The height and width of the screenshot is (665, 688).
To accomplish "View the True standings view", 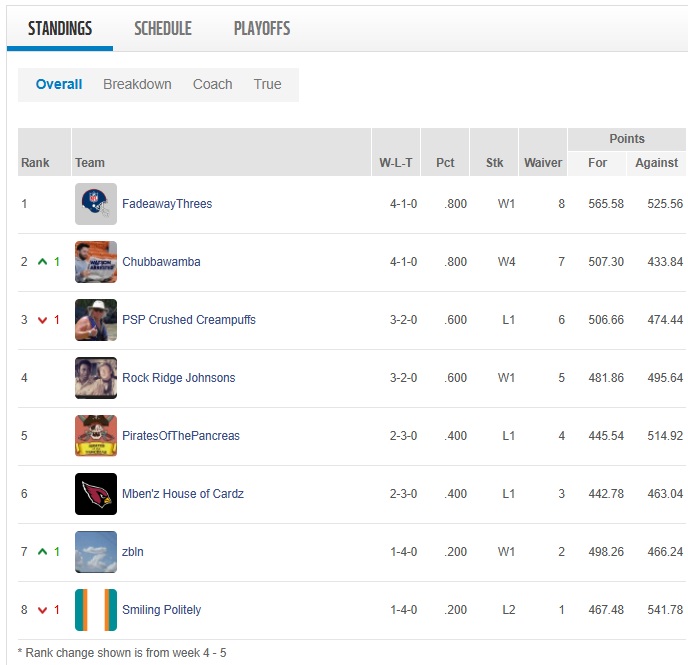I will pos(267,85).
